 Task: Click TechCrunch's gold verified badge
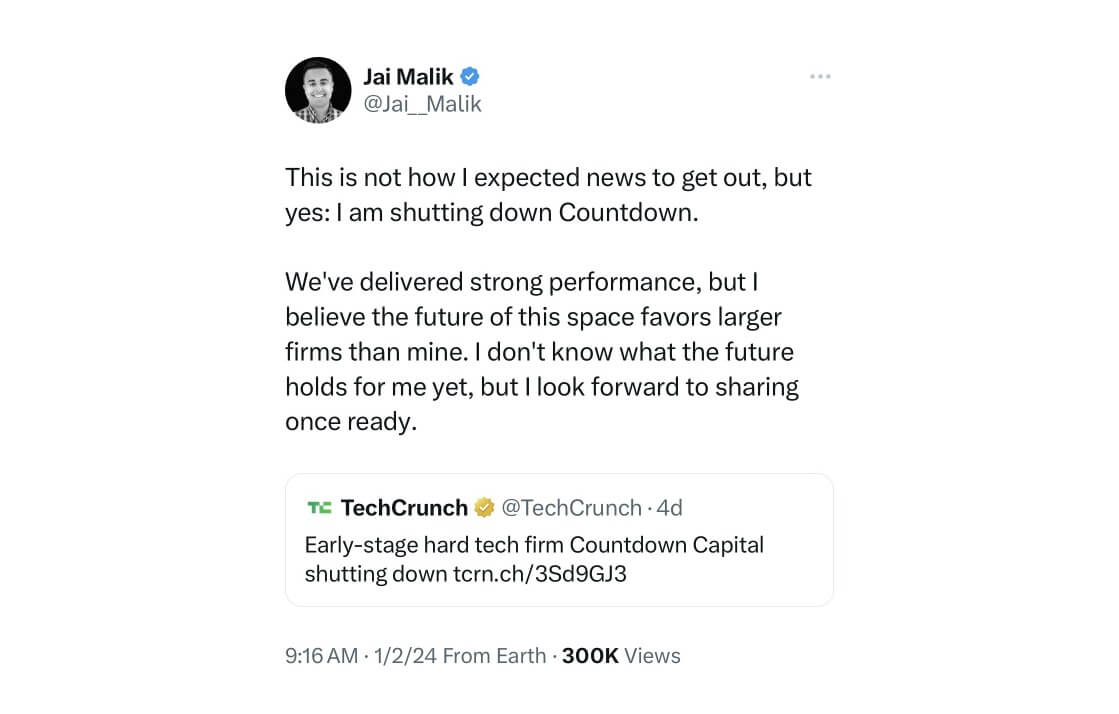tap(484, 508)
